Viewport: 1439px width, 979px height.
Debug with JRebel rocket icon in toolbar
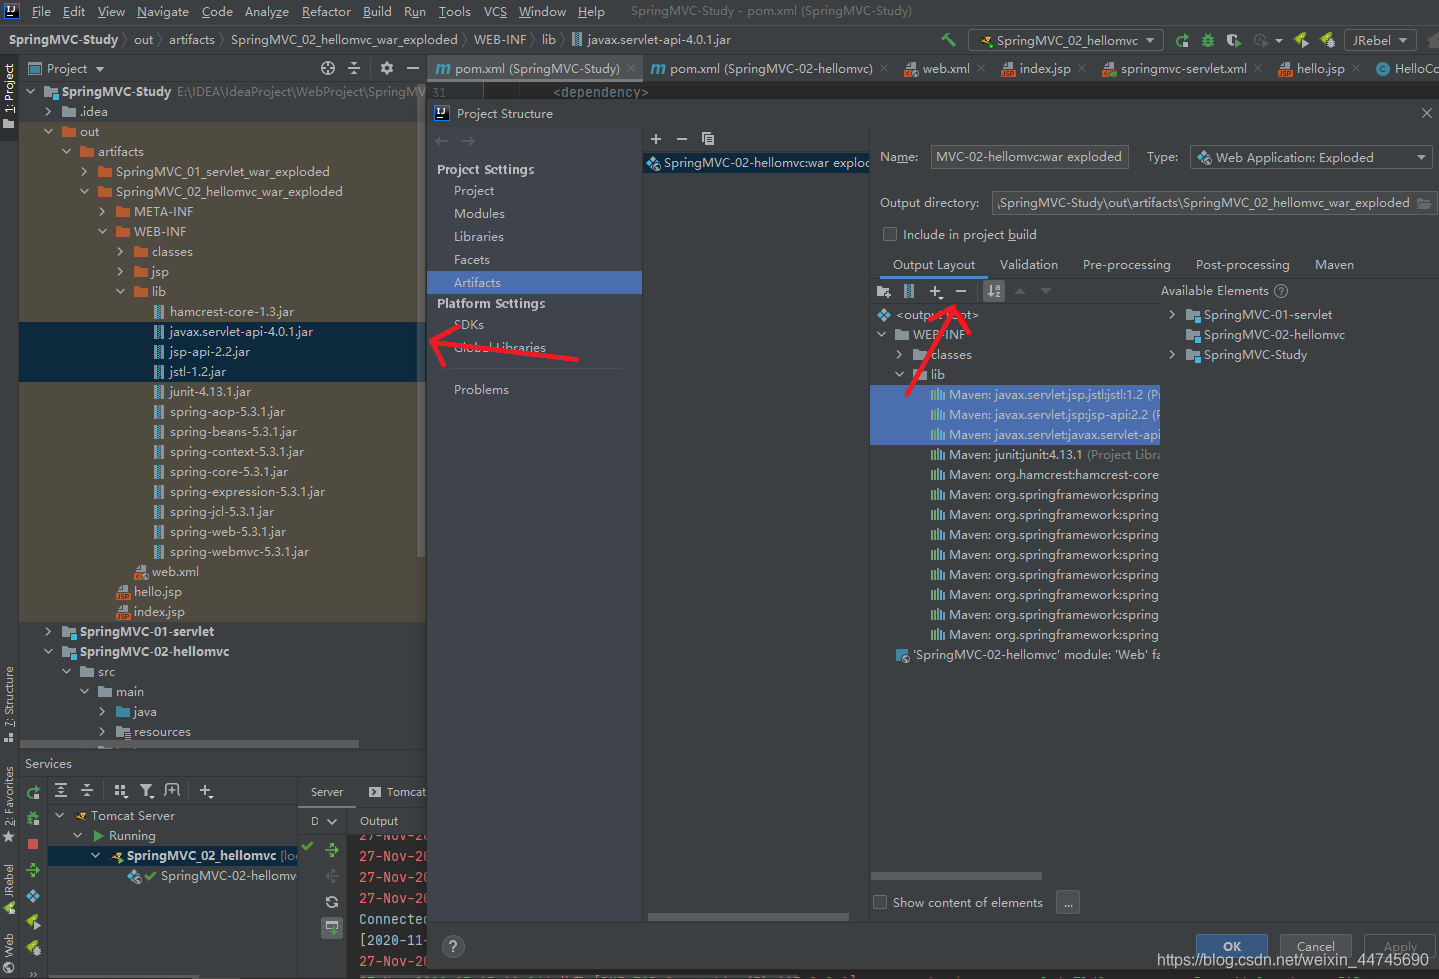(x=1327, y=40)
